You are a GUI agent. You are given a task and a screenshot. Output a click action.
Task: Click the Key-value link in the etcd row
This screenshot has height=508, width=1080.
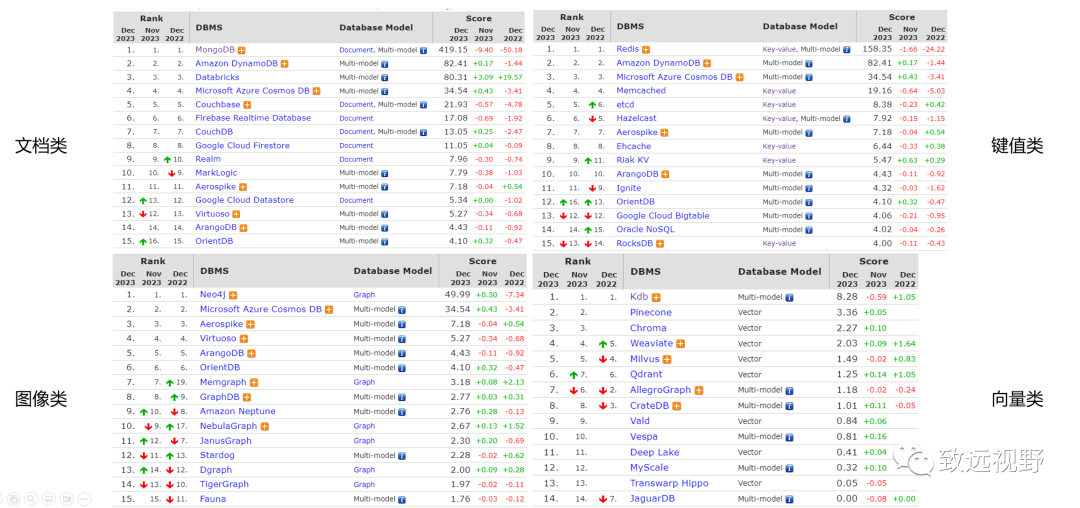tap(779, 104)
